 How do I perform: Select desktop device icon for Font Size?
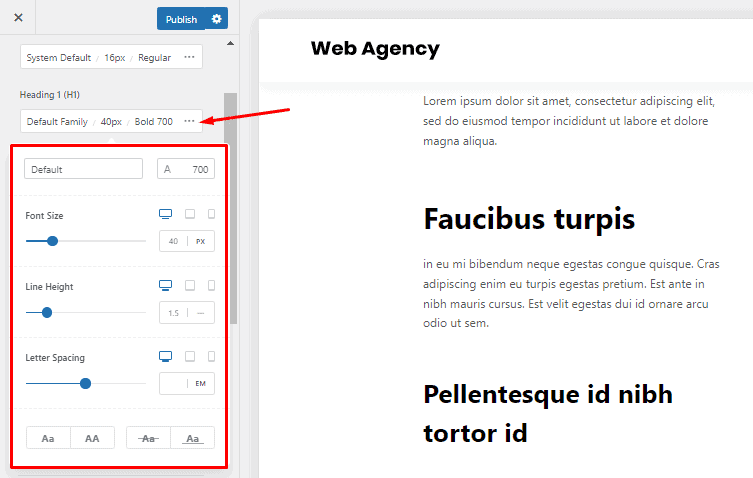pyautogui.click(x=166, y=215)
